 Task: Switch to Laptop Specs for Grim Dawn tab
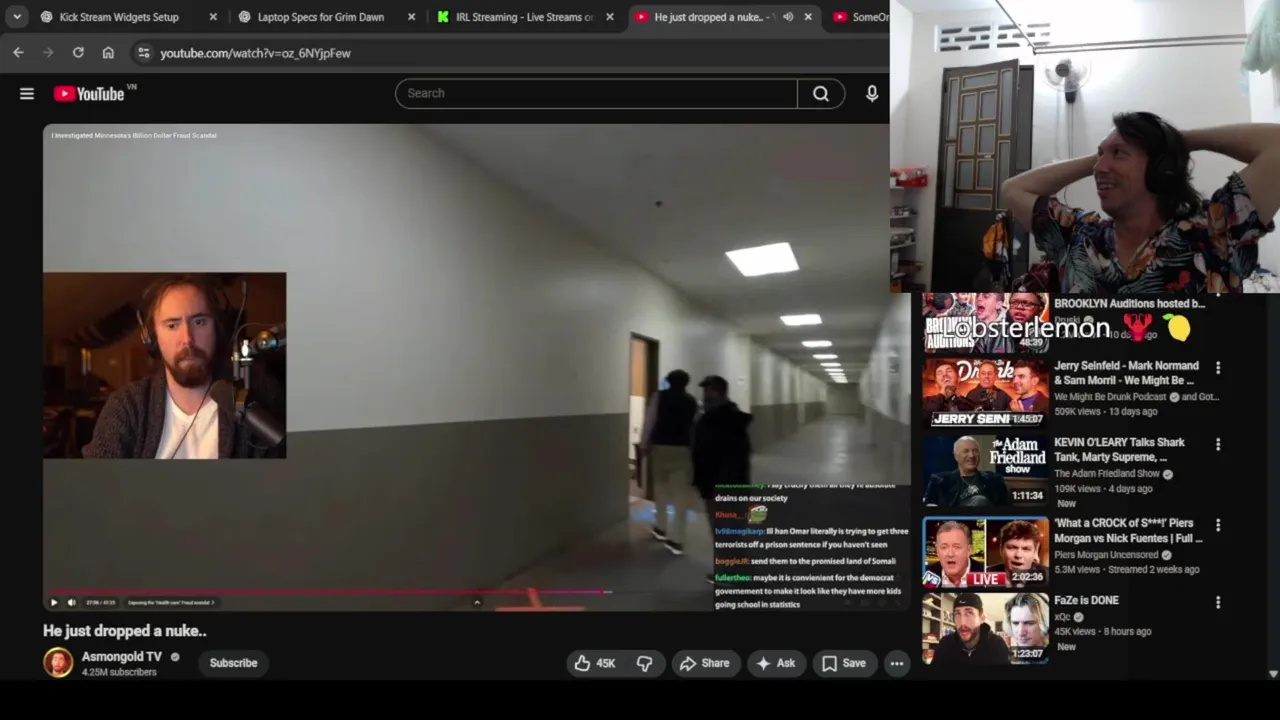pos(320,17)
